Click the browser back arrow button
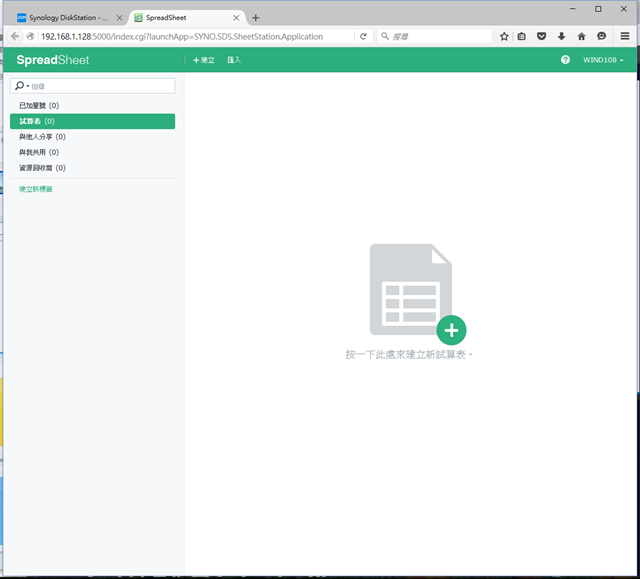The image size is (640, 579). 15,36
